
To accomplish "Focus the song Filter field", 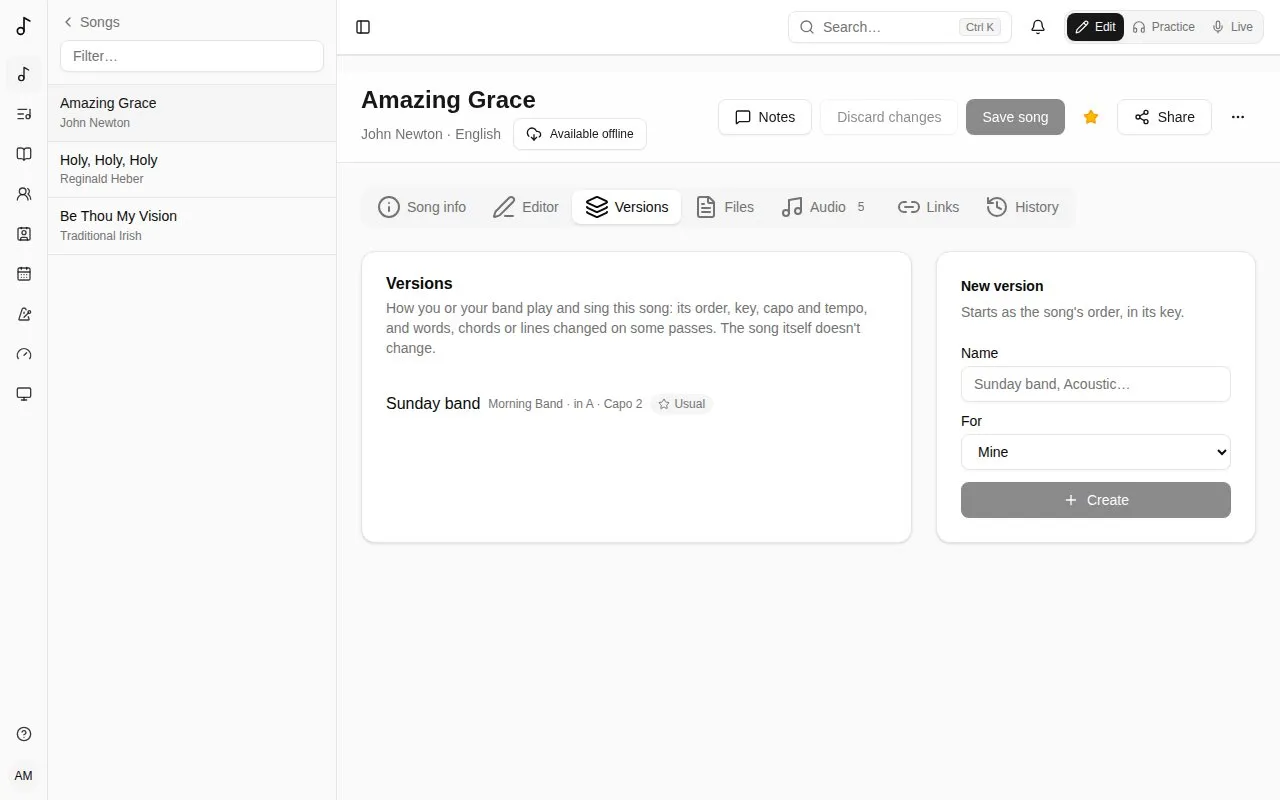I will [192, 56].
